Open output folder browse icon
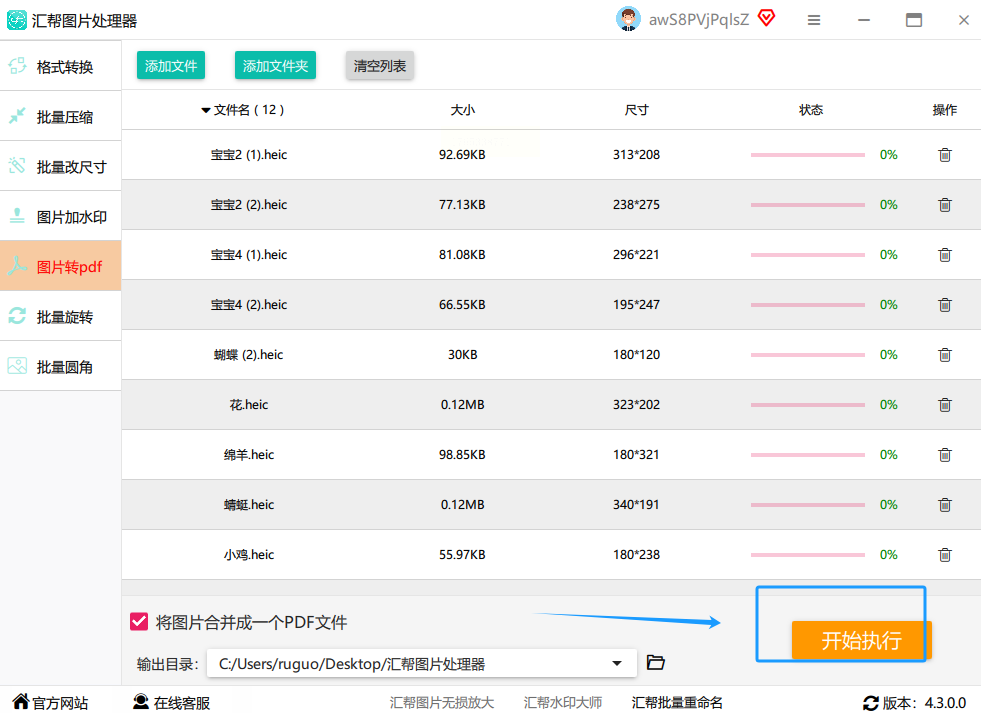 click(x=656, y=663)
